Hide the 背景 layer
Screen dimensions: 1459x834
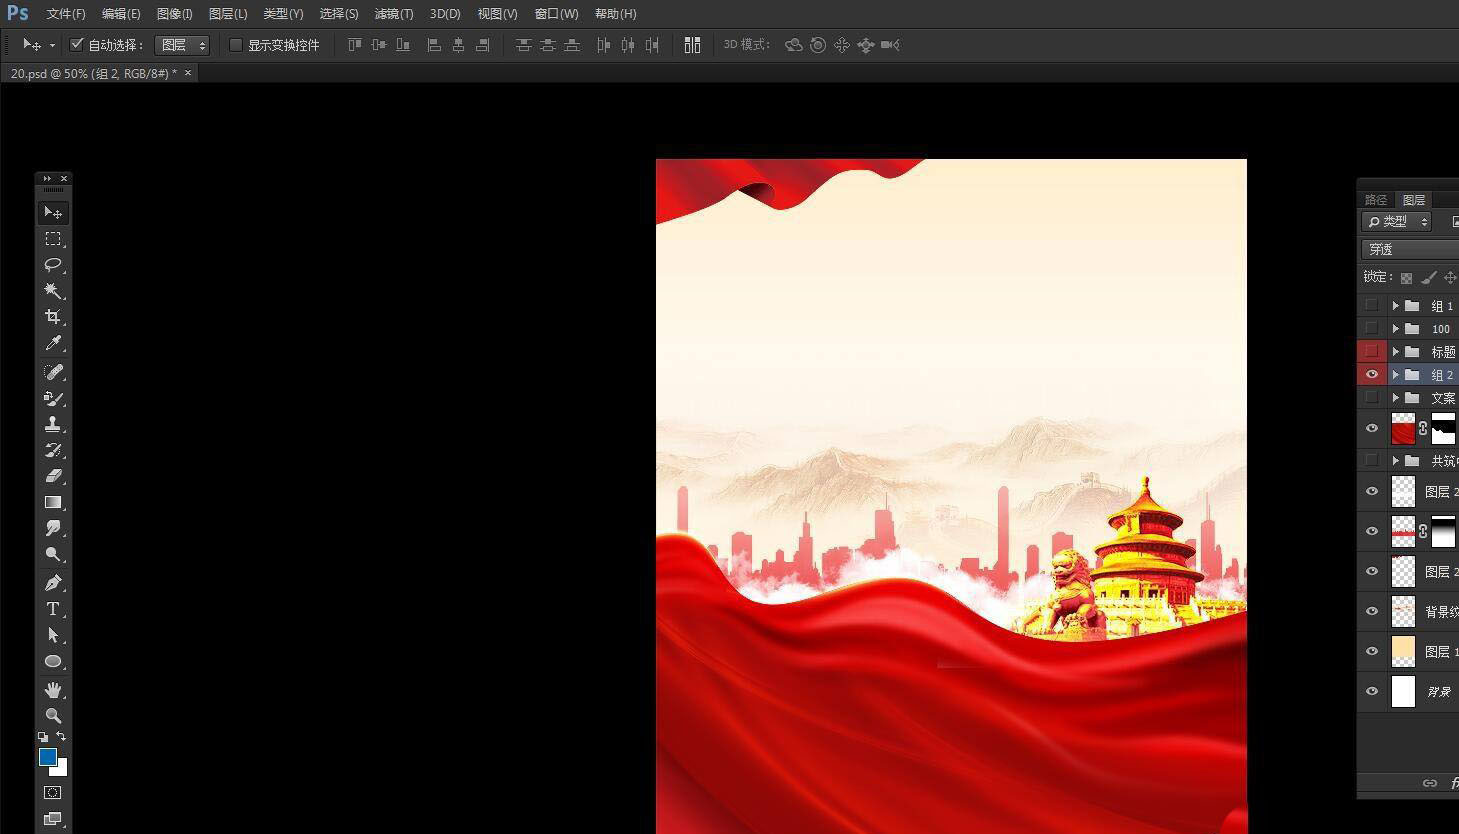(1371, 691)
